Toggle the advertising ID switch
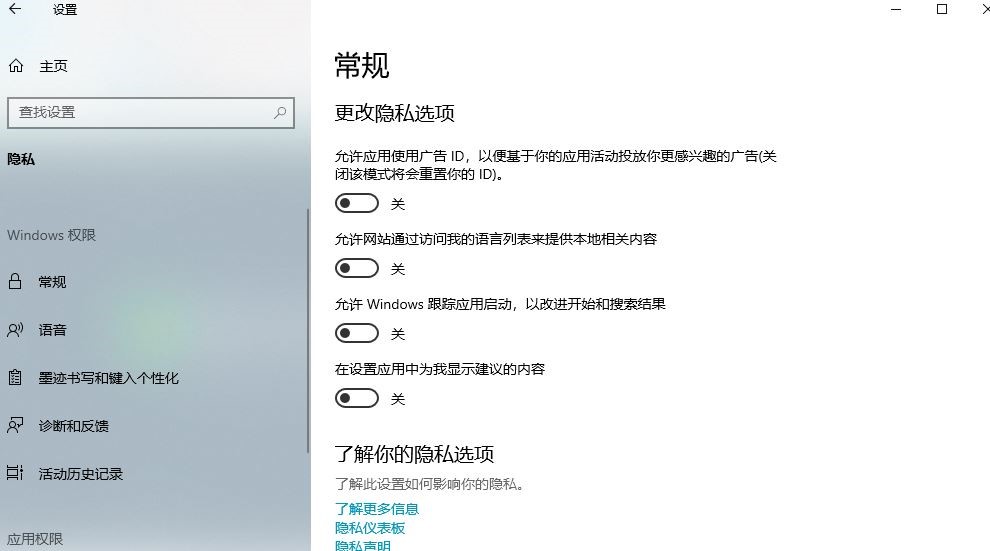 point(357,203)
